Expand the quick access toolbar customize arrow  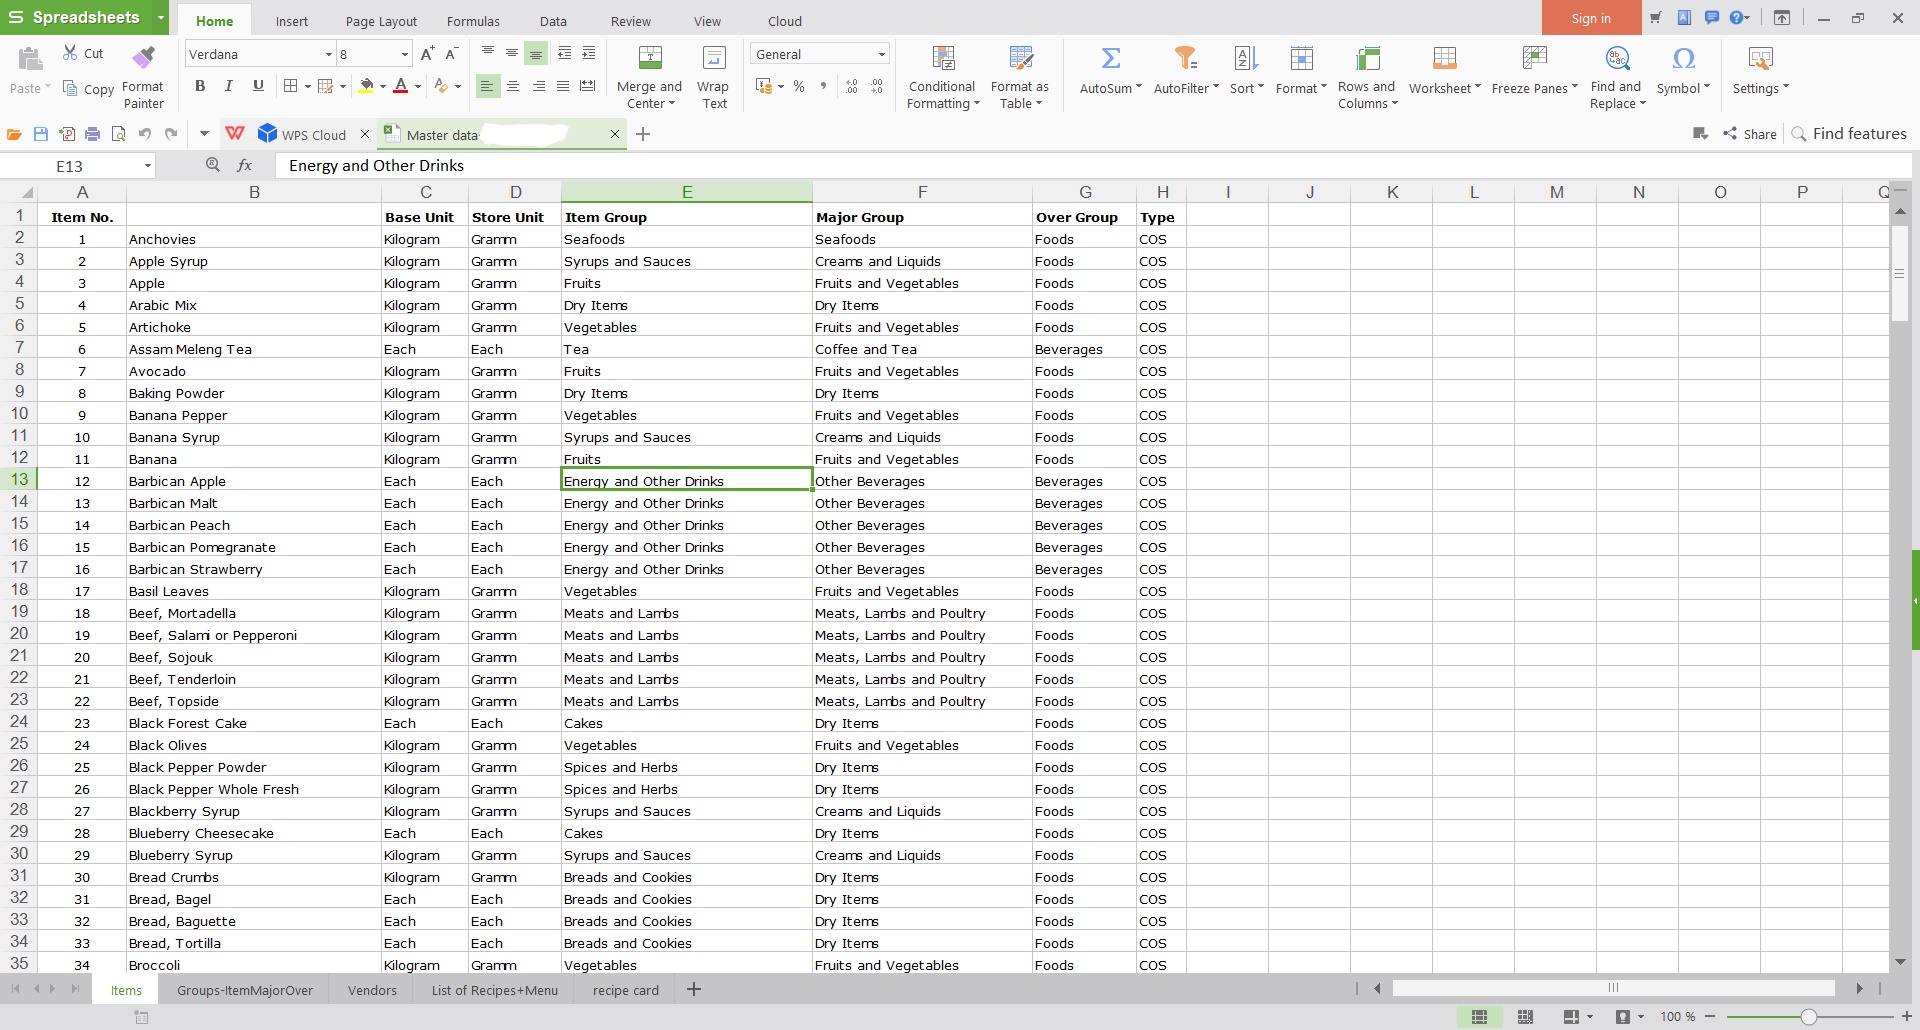204,134
